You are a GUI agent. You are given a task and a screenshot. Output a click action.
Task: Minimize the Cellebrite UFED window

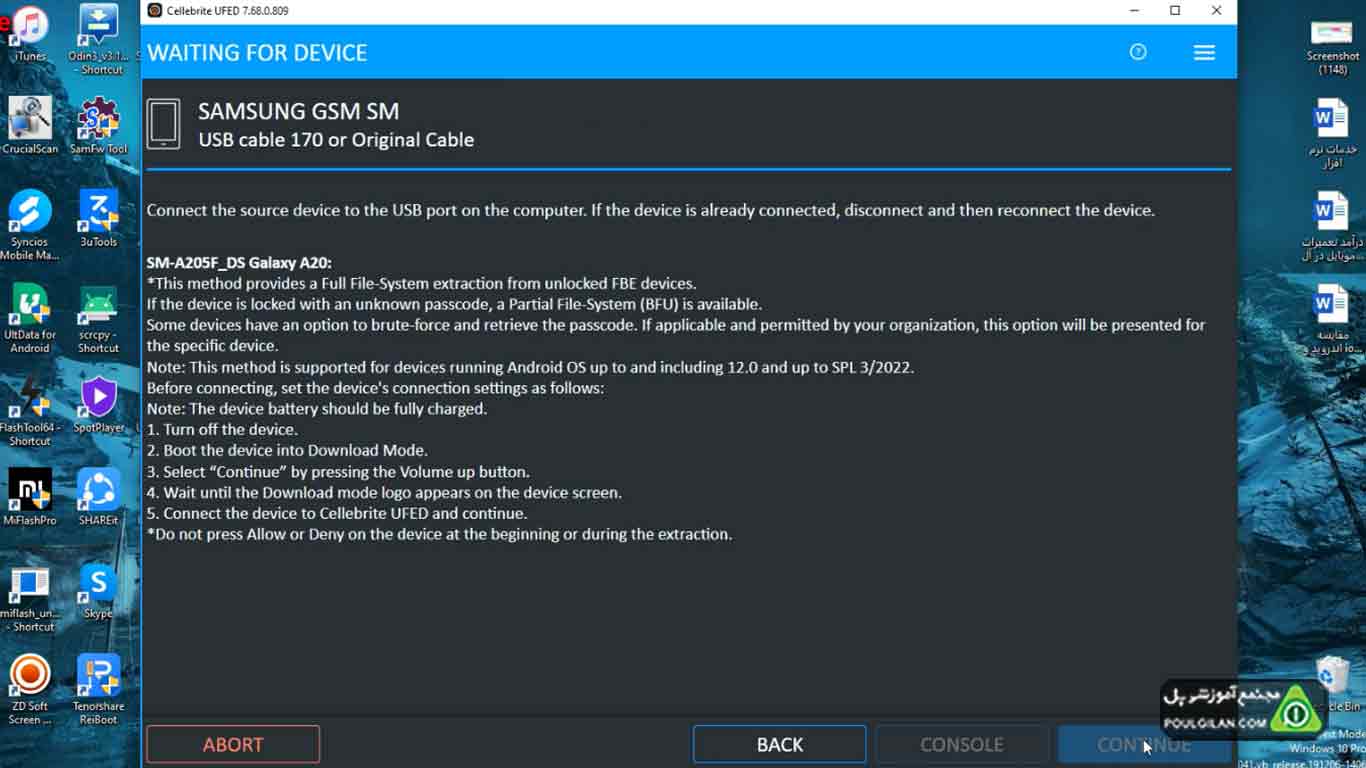click(x=1134, y=11)
